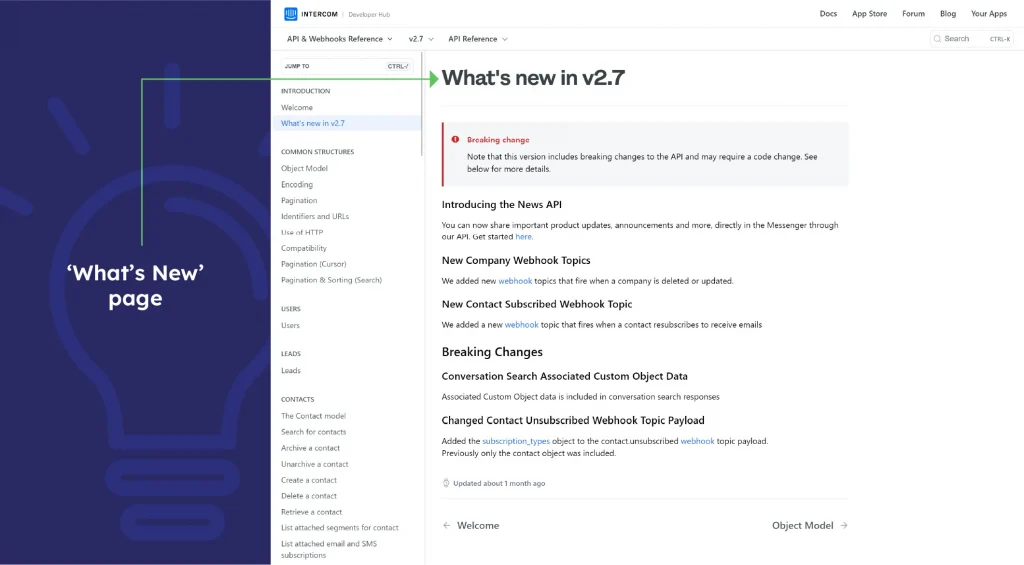Open Forum in top navigation
Viewport: 1024px width, 565px height.
point(913,14)
